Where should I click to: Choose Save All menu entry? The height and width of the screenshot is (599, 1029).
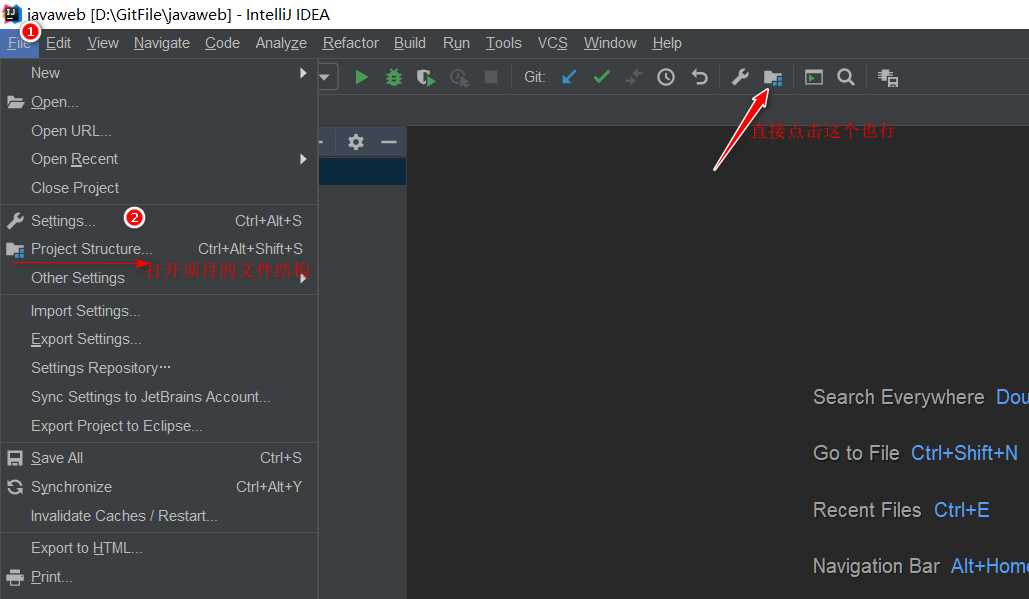159,458
